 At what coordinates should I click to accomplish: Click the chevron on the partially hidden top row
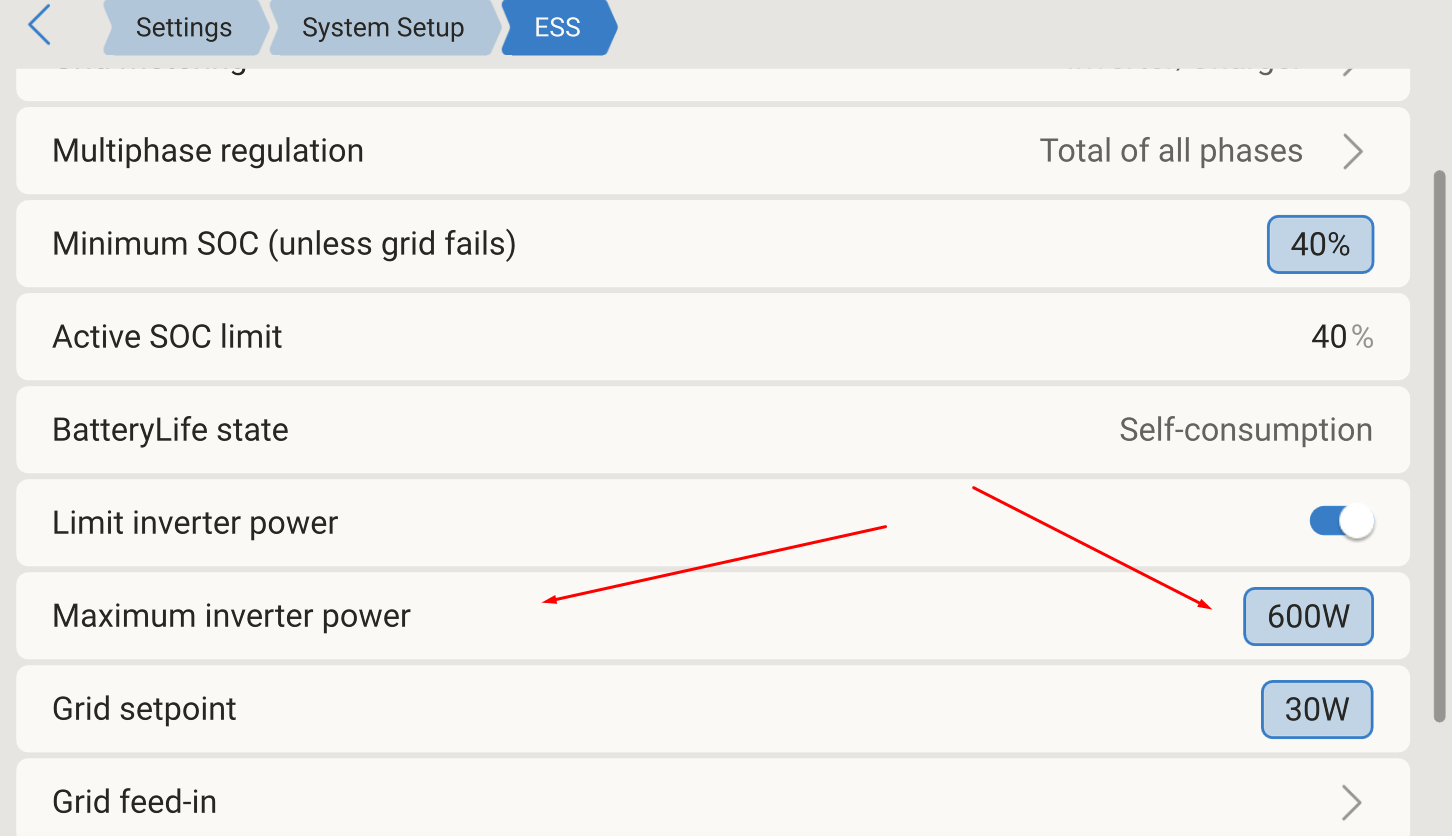[1350, 68]
